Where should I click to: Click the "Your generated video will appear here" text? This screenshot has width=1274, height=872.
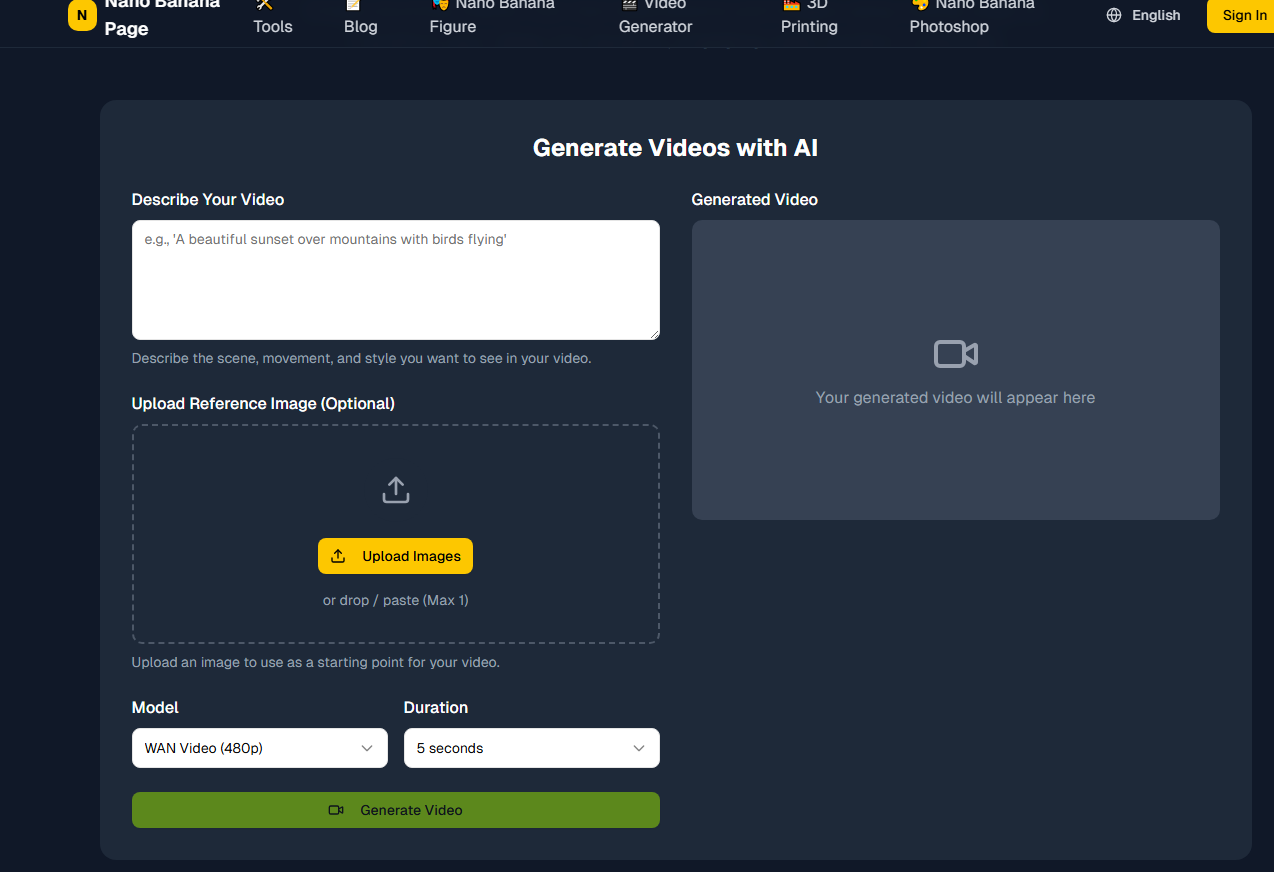pos(955,398)
